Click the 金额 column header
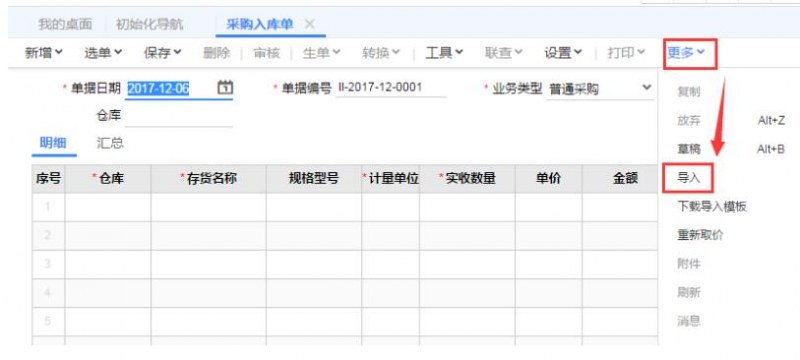 pos(620,178)
